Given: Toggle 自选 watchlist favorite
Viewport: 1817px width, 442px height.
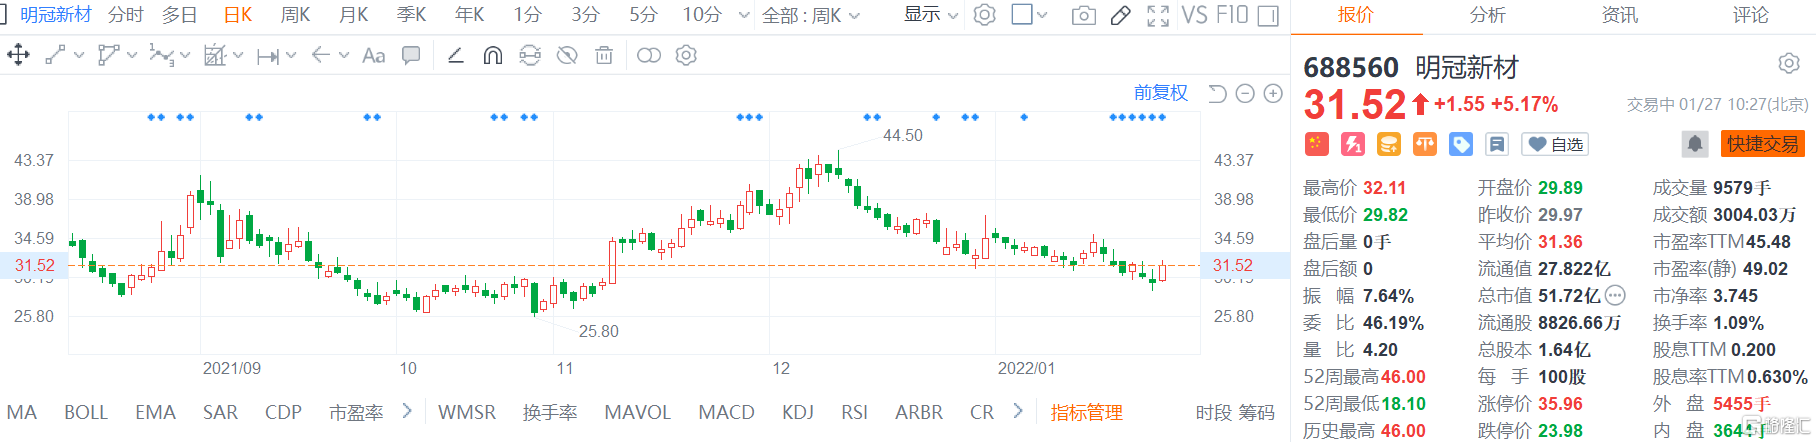Looking at the screenshot, I should click(x=1555, y=144).
